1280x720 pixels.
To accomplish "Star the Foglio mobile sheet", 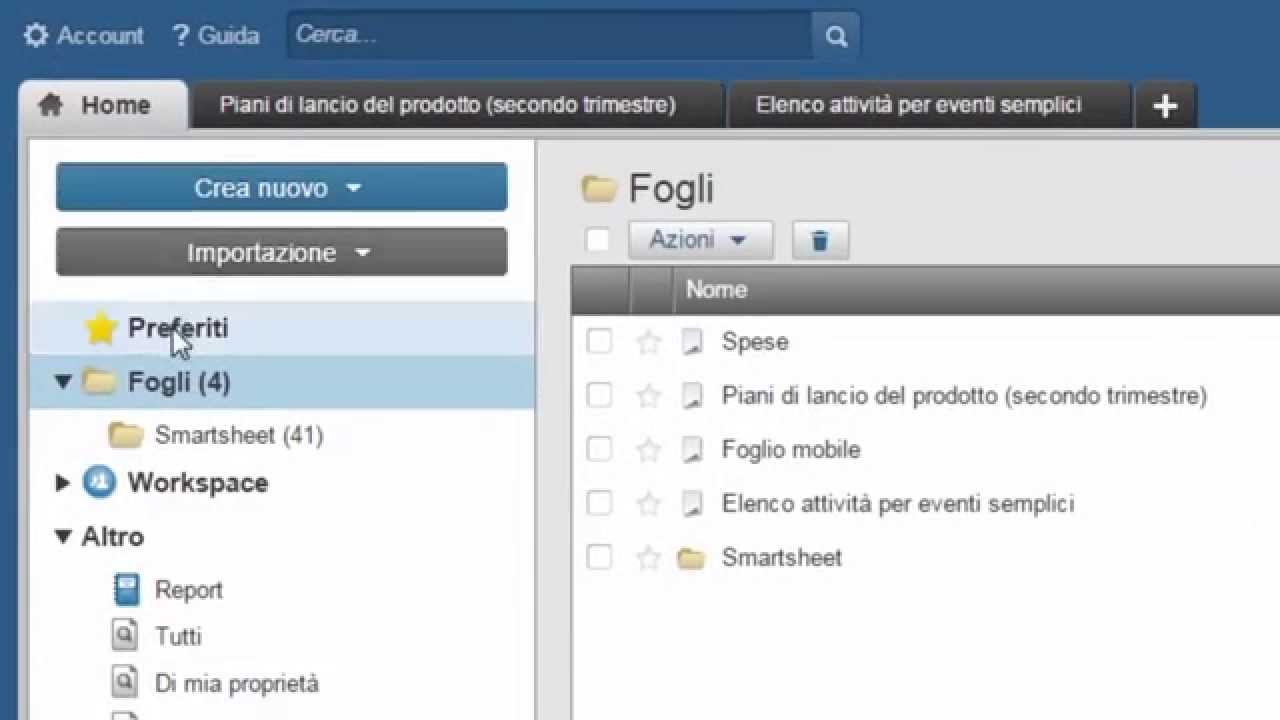I will click(649, 451).
